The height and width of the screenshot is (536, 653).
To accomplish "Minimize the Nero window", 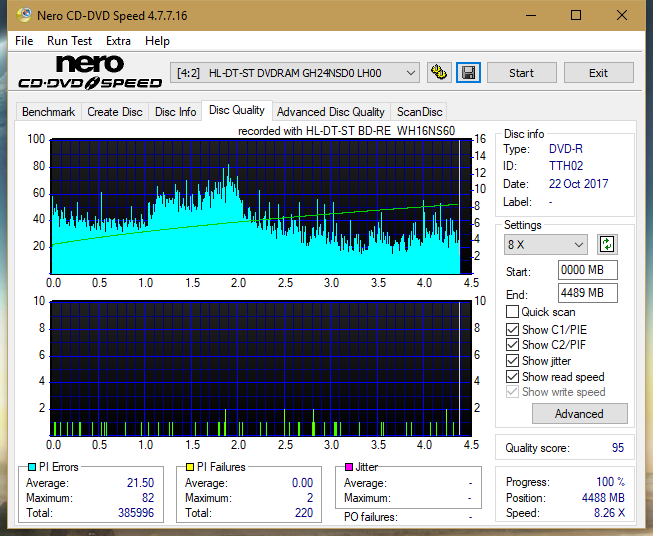I will coord(531,15).
